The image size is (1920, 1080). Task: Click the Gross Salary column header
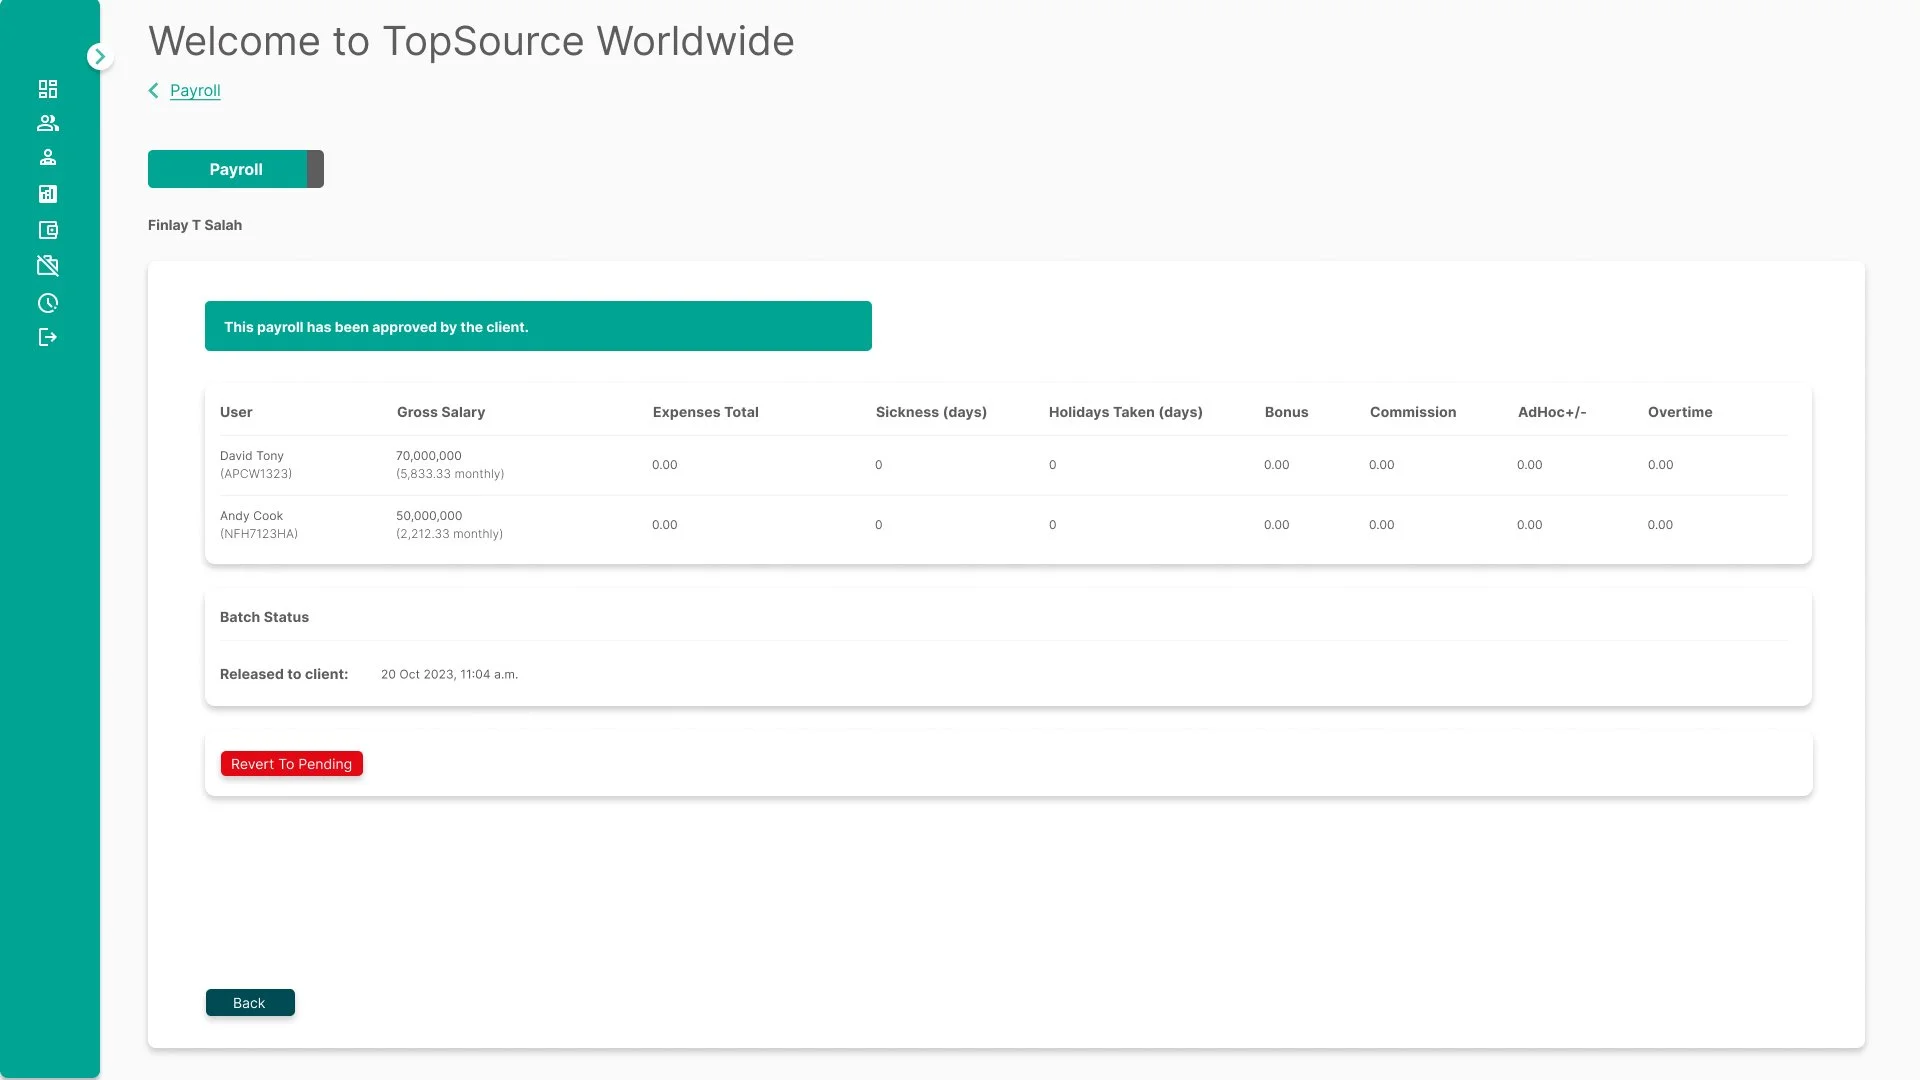[441, 412]
